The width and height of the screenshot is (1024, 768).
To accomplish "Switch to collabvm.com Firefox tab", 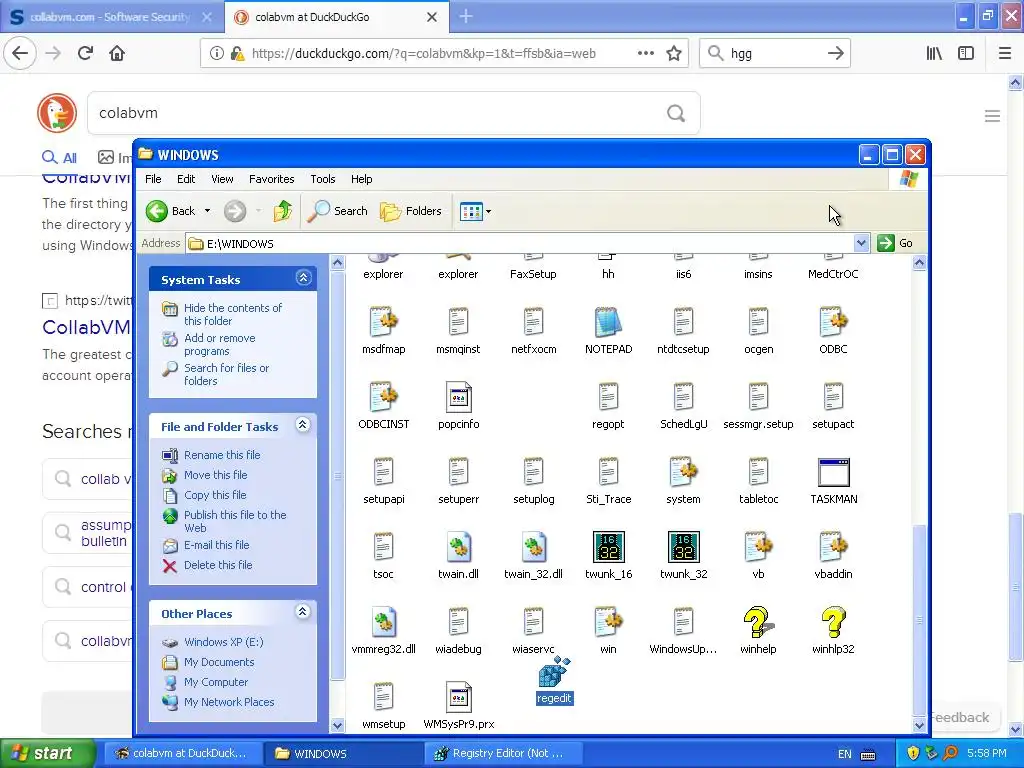I will tap(111, 17).
